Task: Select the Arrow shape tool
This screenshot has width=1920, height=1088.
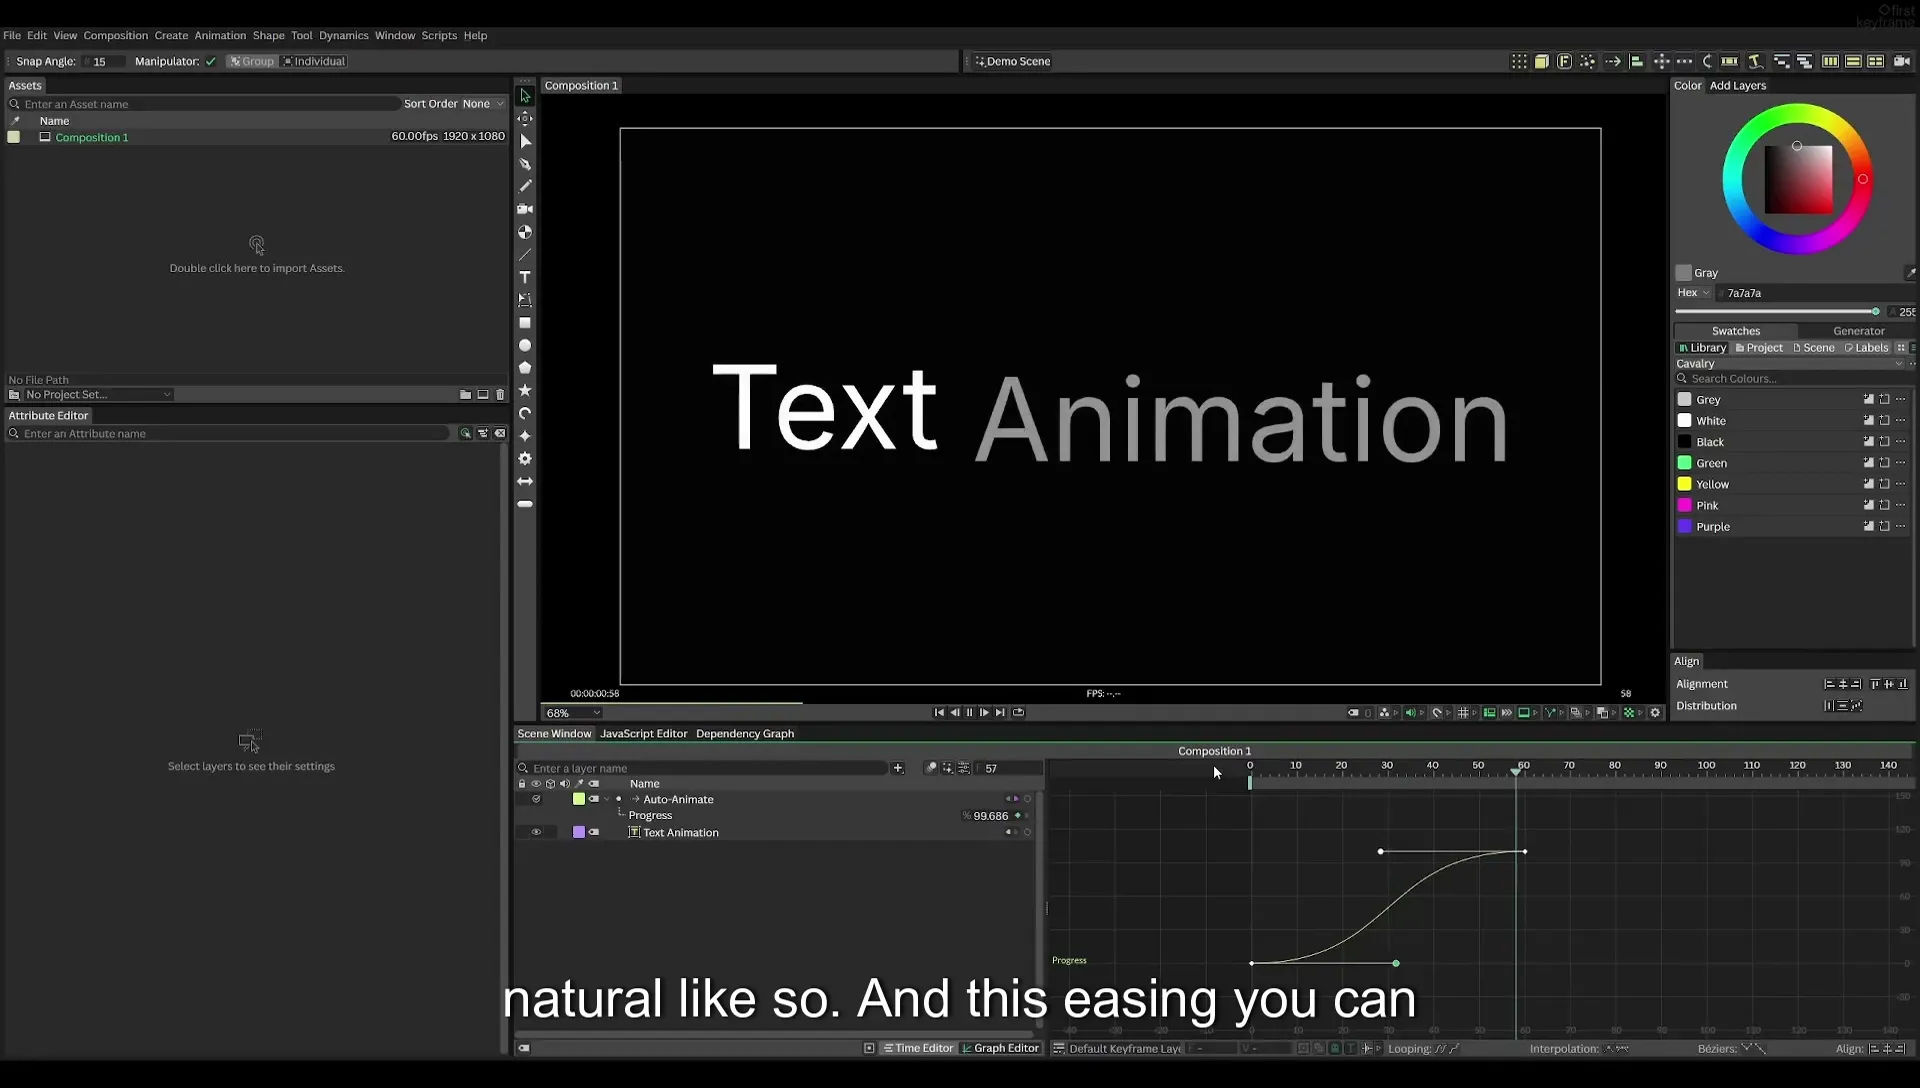Action: [x=525, y=481]
